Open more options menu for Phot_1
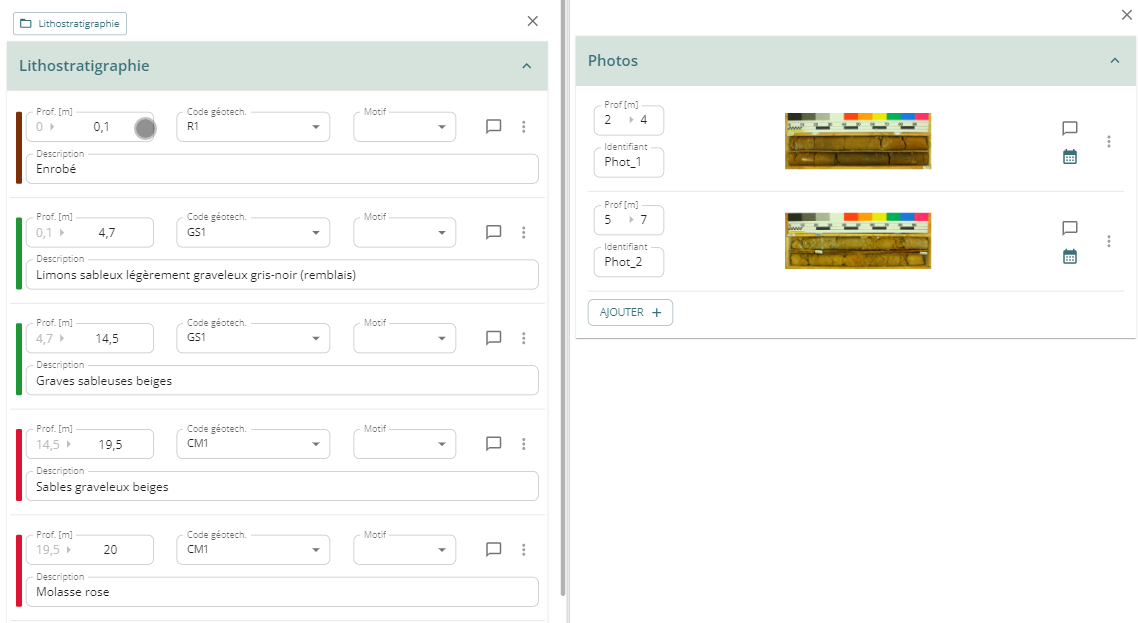 (1108, 142)
